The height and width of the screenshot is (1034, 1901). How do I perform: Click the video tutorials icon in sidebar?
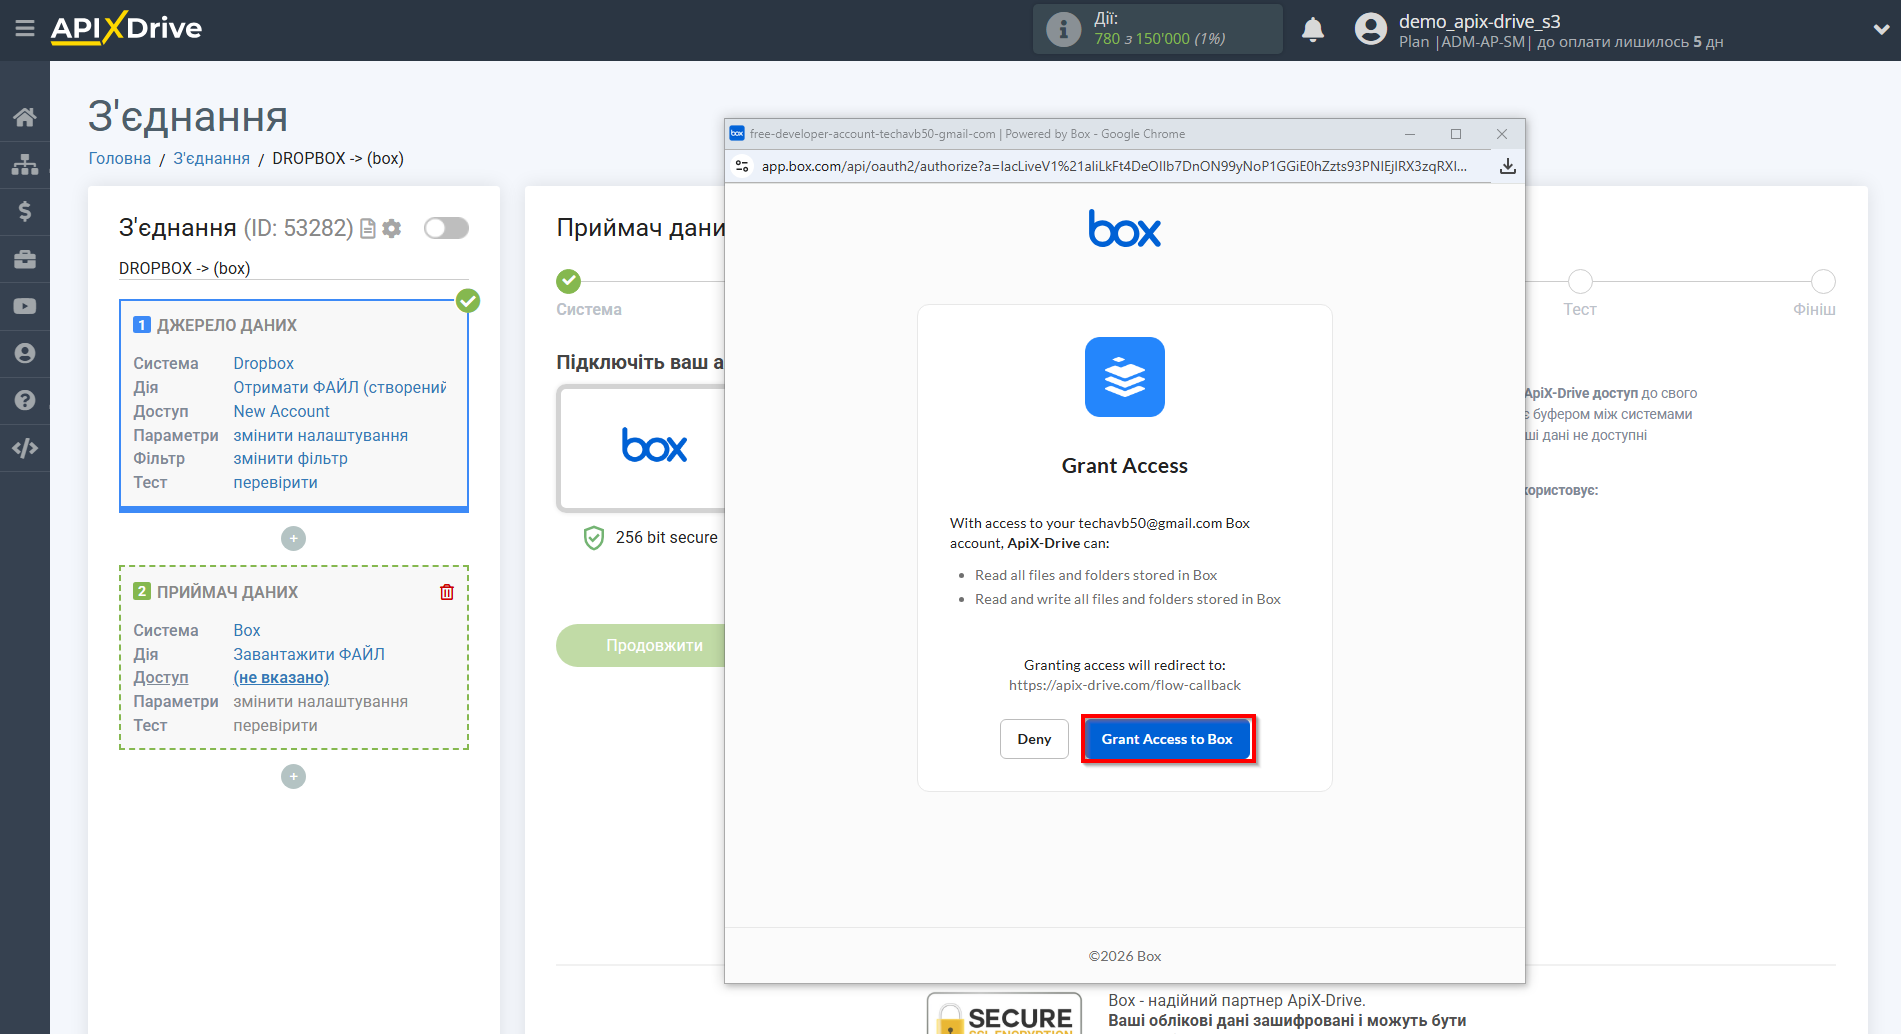[x=25, y=305]
